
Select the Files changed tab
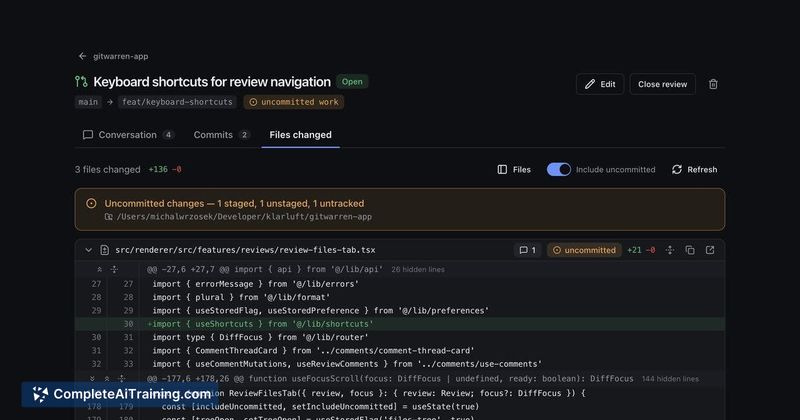(x=301, y=135)
